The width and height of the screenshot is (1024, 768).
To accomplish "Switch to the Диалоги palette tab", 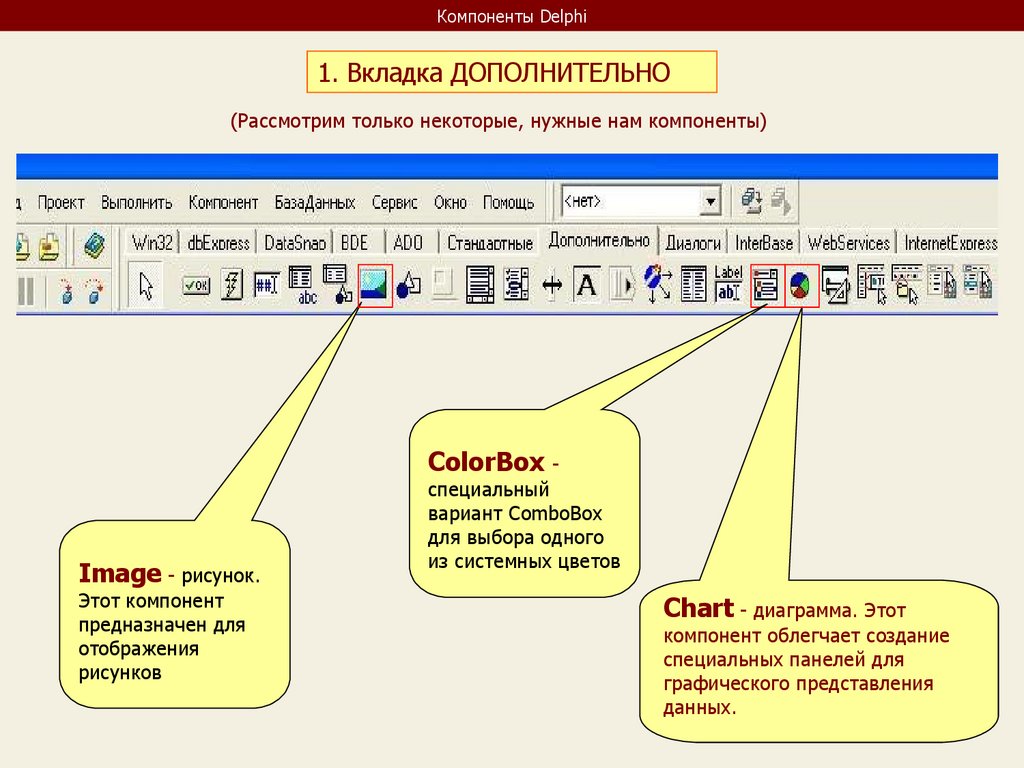I will pos(693,243).
